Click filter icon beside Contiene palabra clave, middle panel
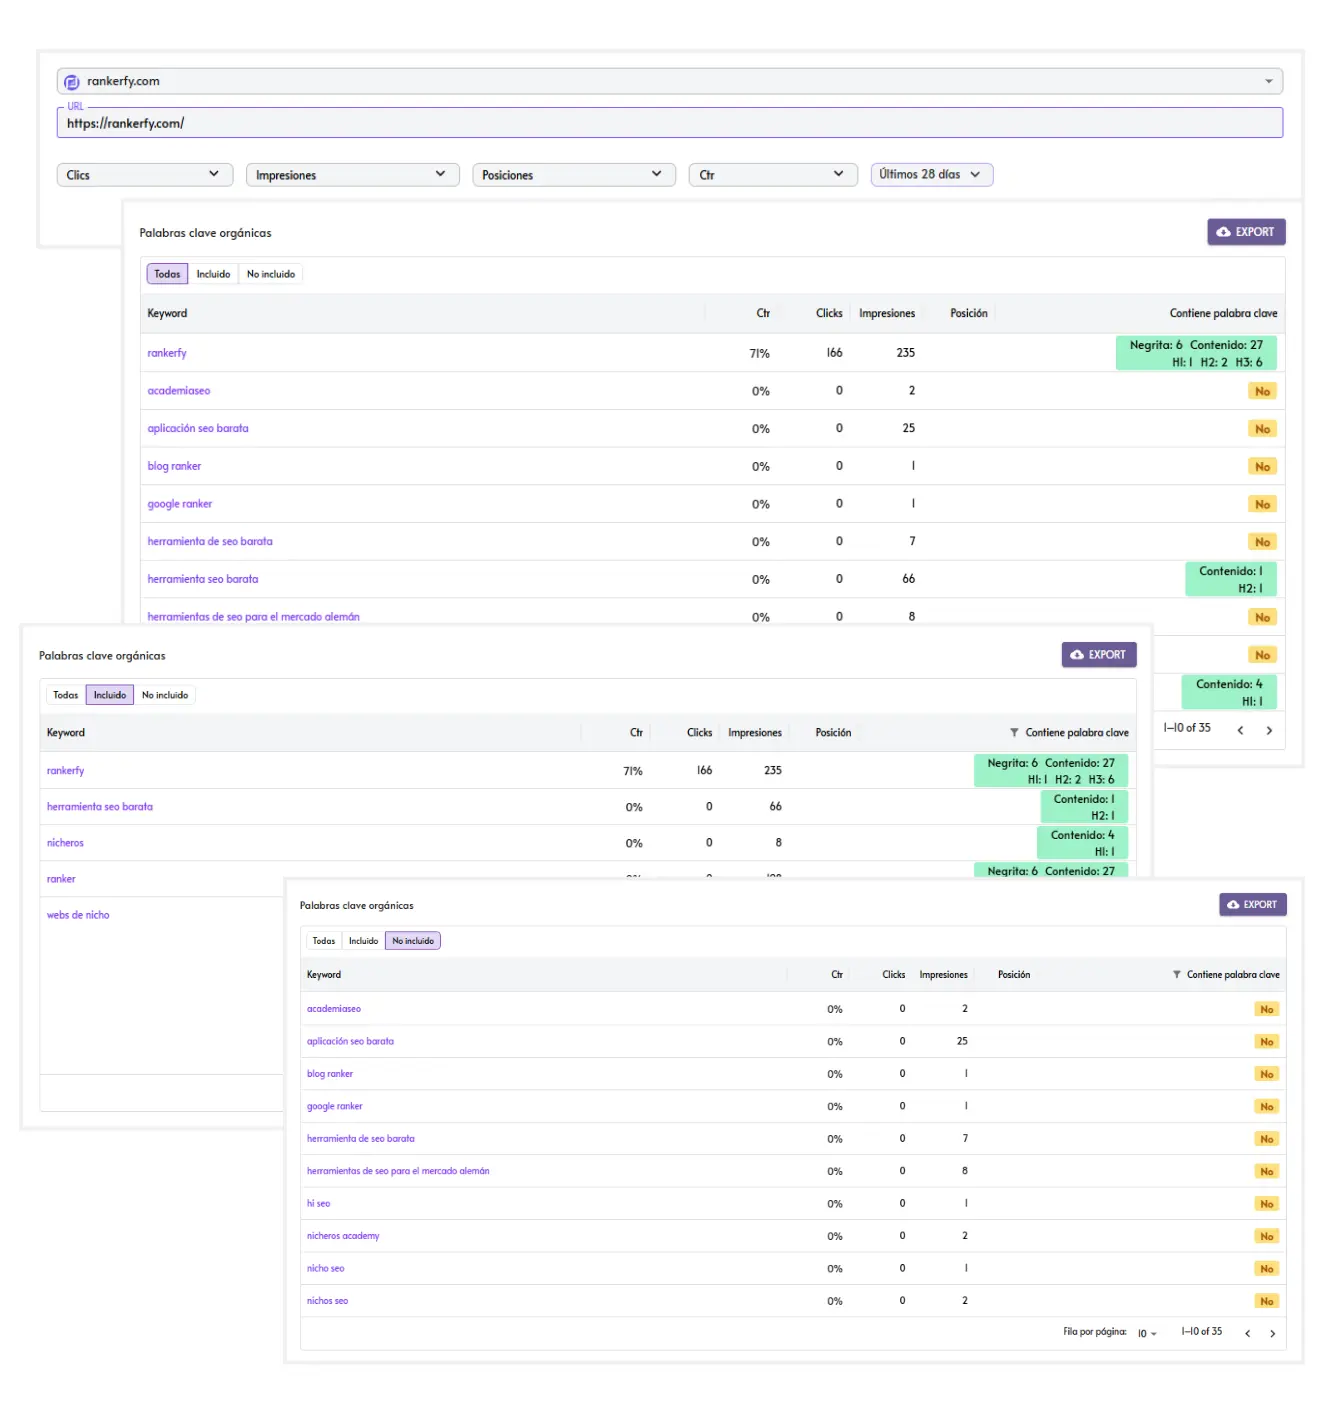The image size is (1340, 1421). [x=1014, y=733]
